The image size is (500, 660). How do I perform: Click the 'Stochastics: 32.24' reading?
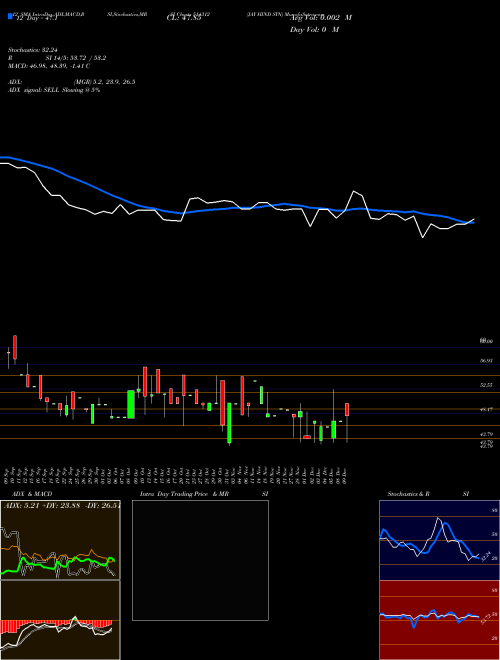[x=31, y=50]
